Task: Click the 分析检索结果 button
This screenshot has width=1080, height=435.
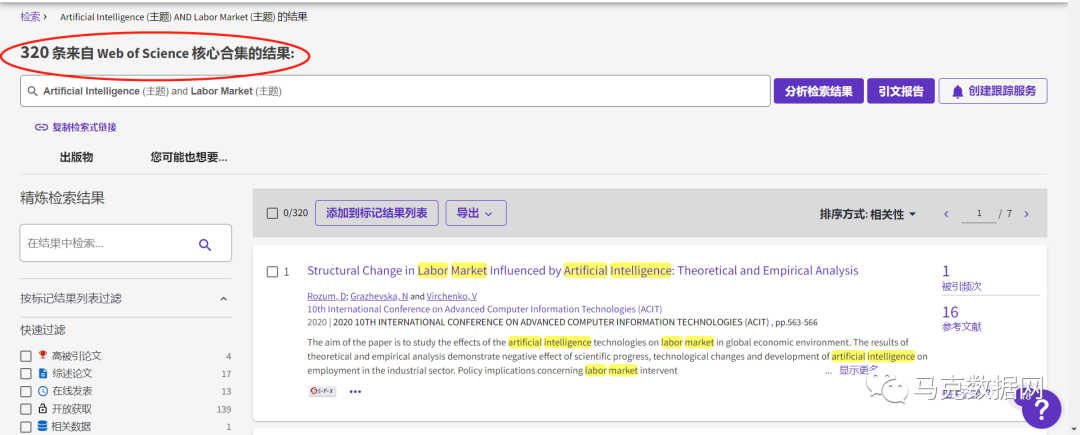Action: (818, 91)
